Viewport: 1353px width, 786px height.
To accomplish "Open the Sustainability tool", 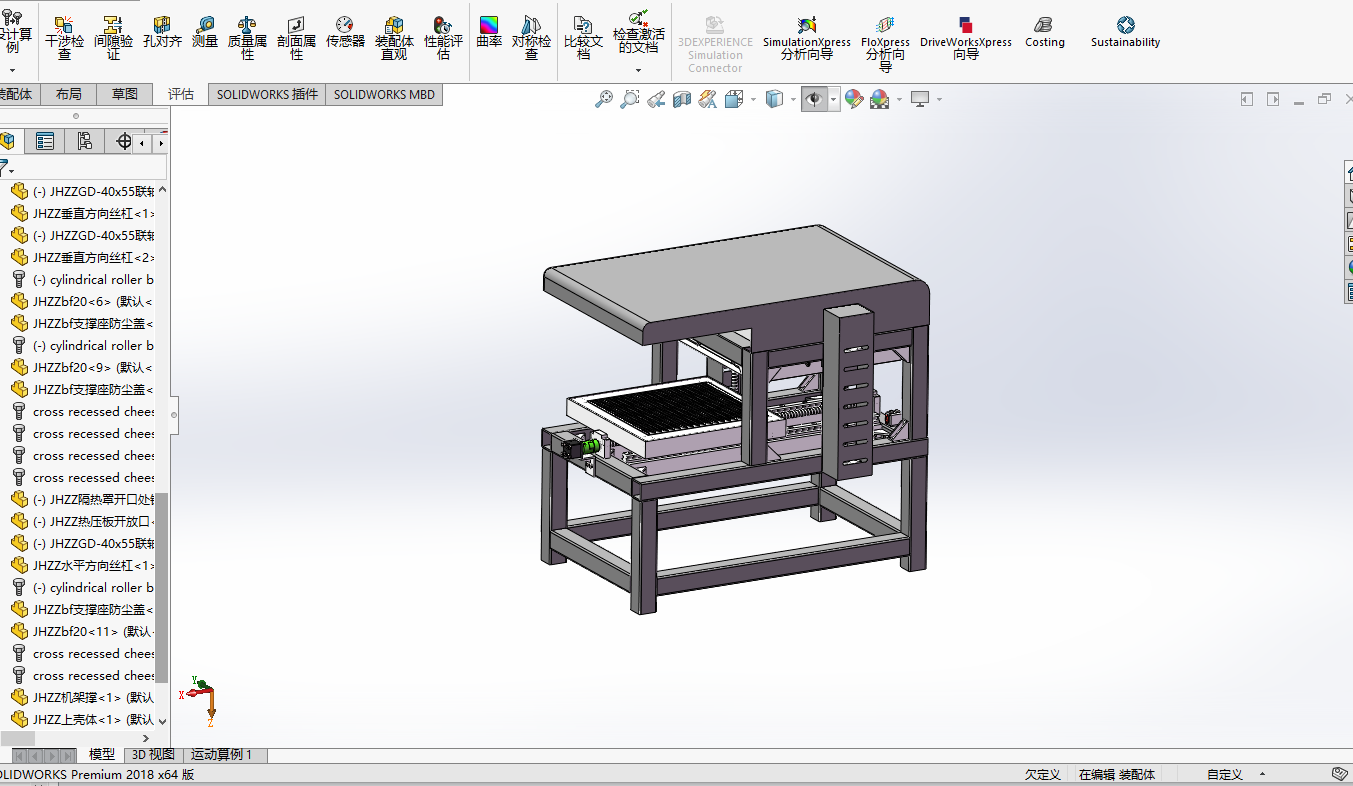I will click(1125, 32).
